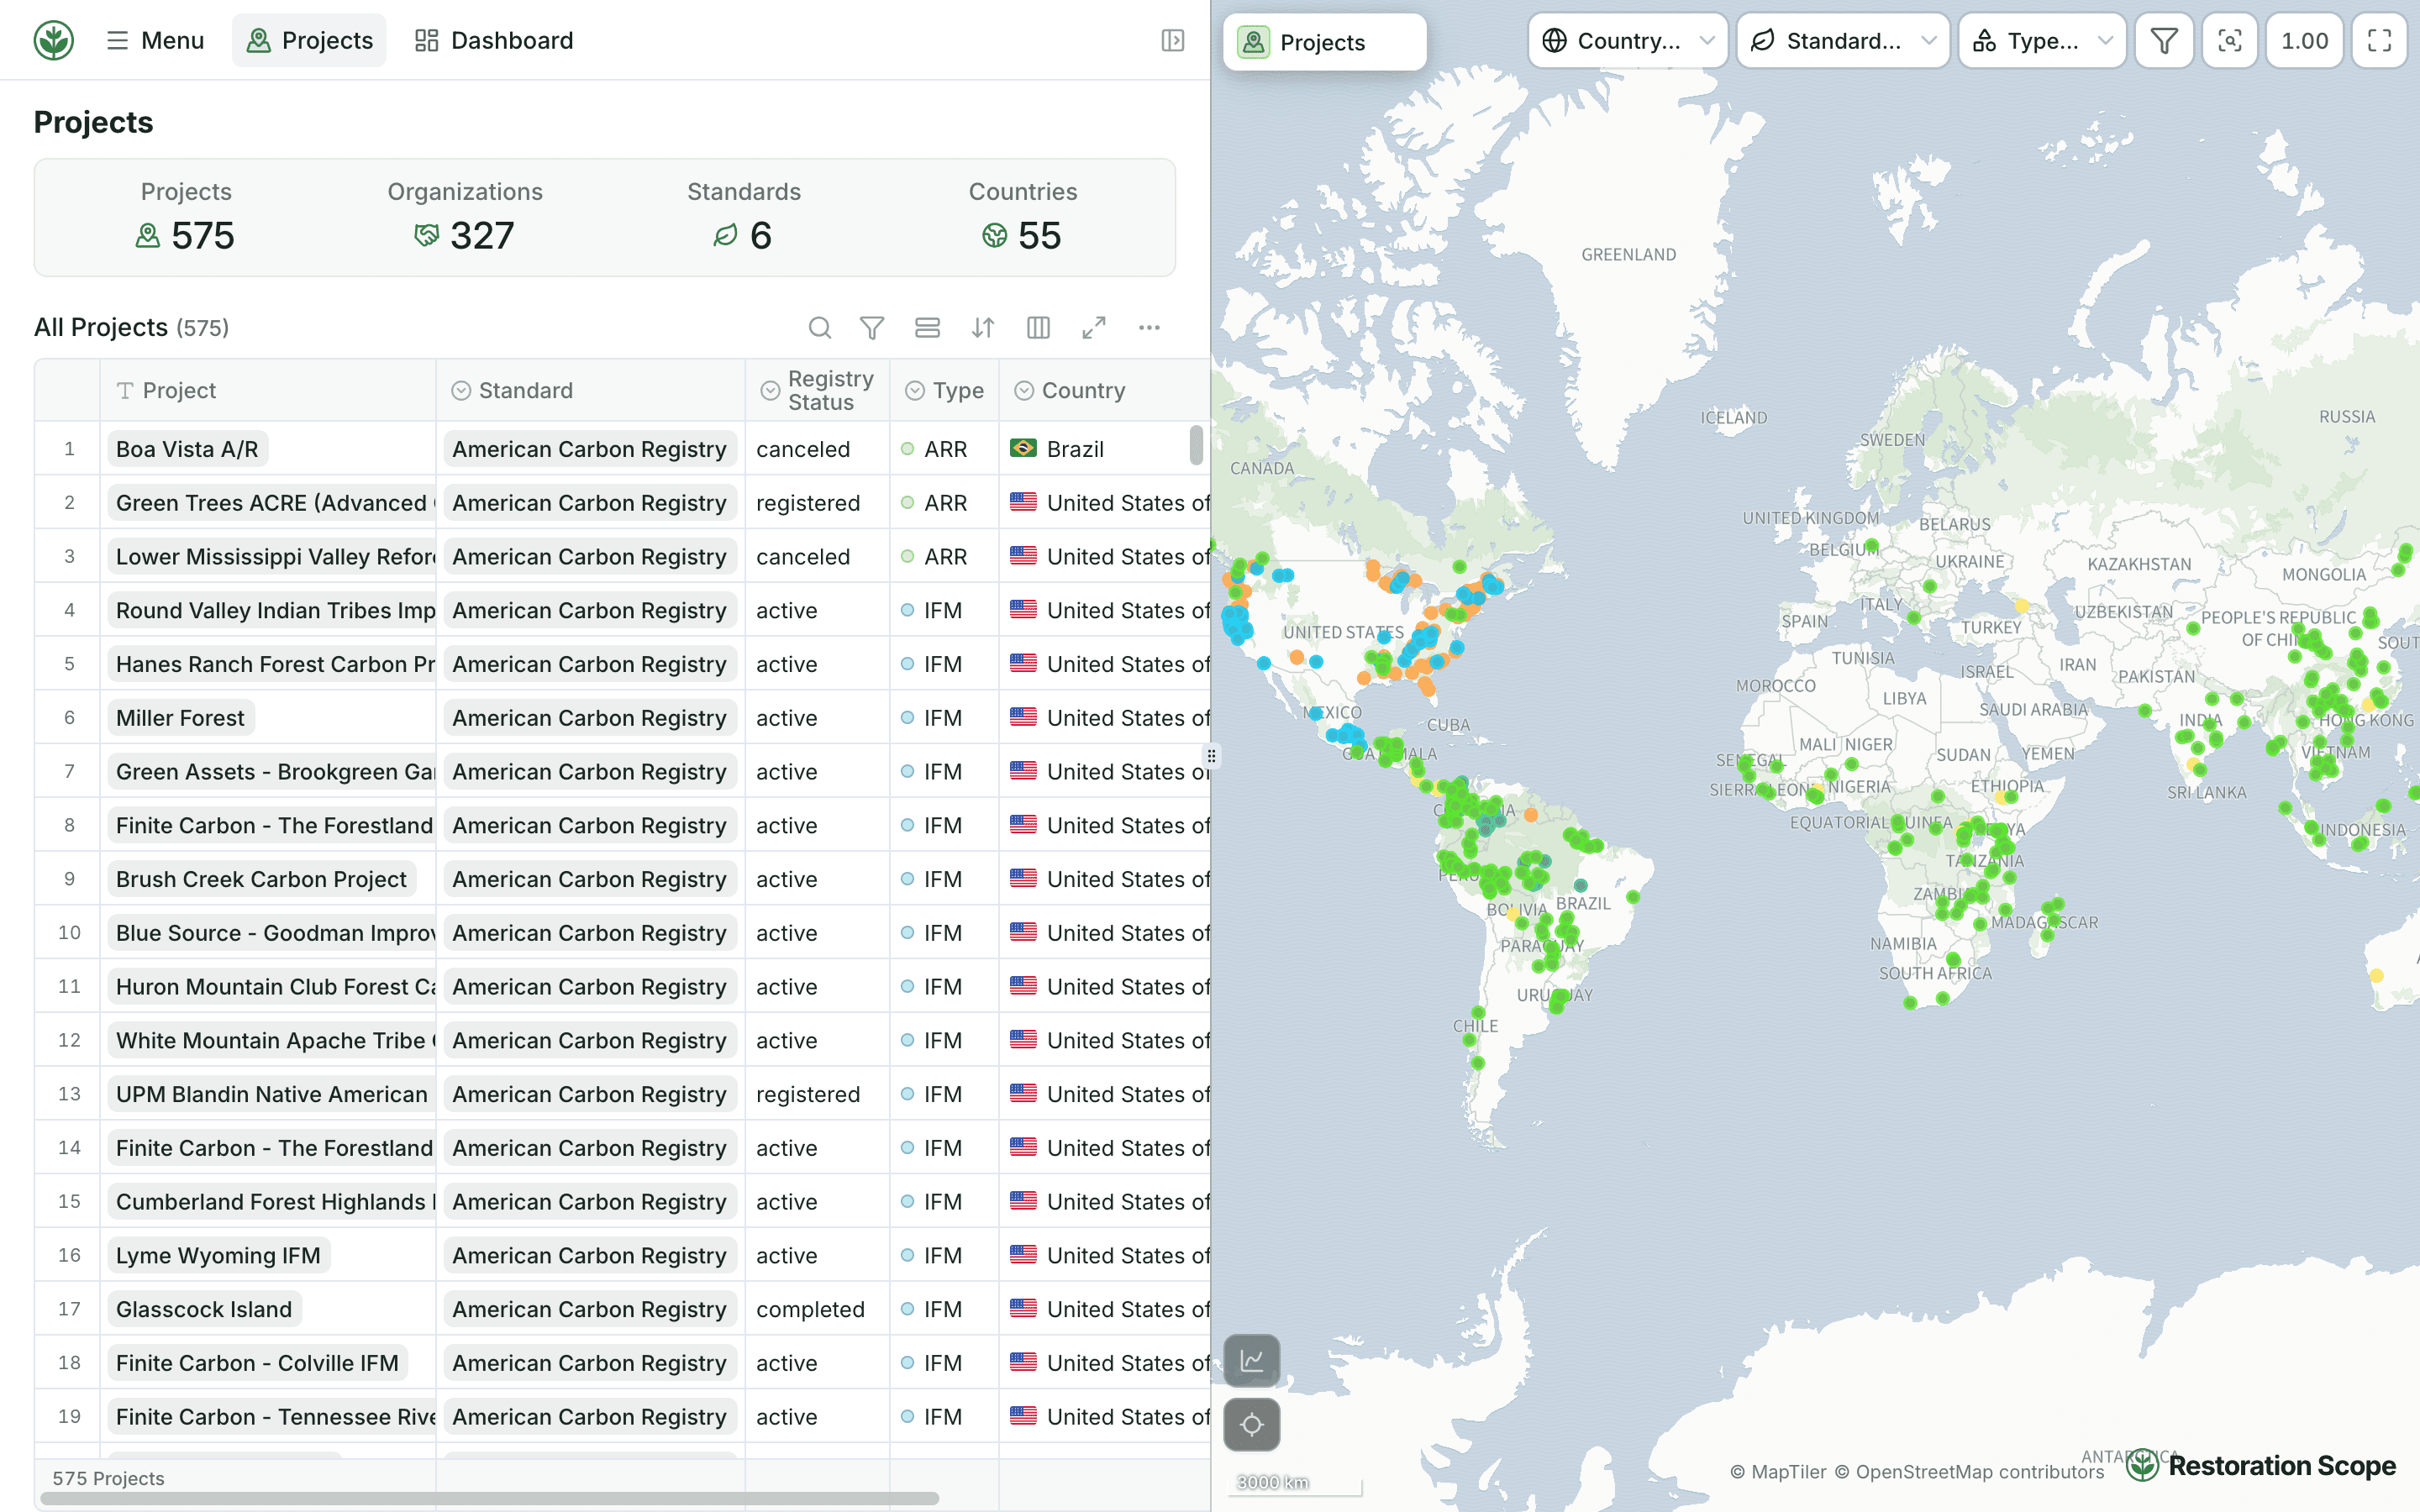Click the 'completed' status in row 17
This screenshot has height=1512, width=2420.
coord(810,1309)
